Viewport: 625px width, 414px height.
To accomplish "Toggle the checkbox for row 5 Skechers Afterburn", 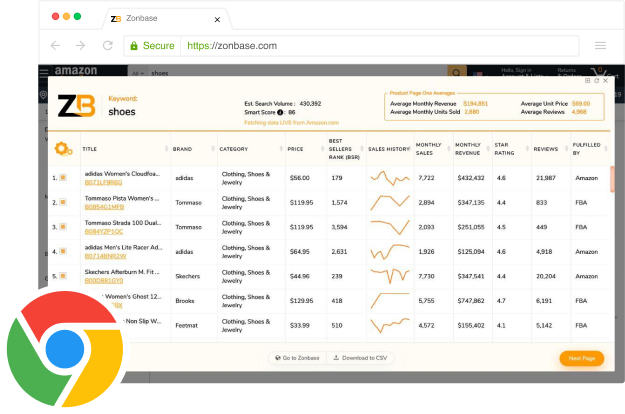I will pos(63,276).
